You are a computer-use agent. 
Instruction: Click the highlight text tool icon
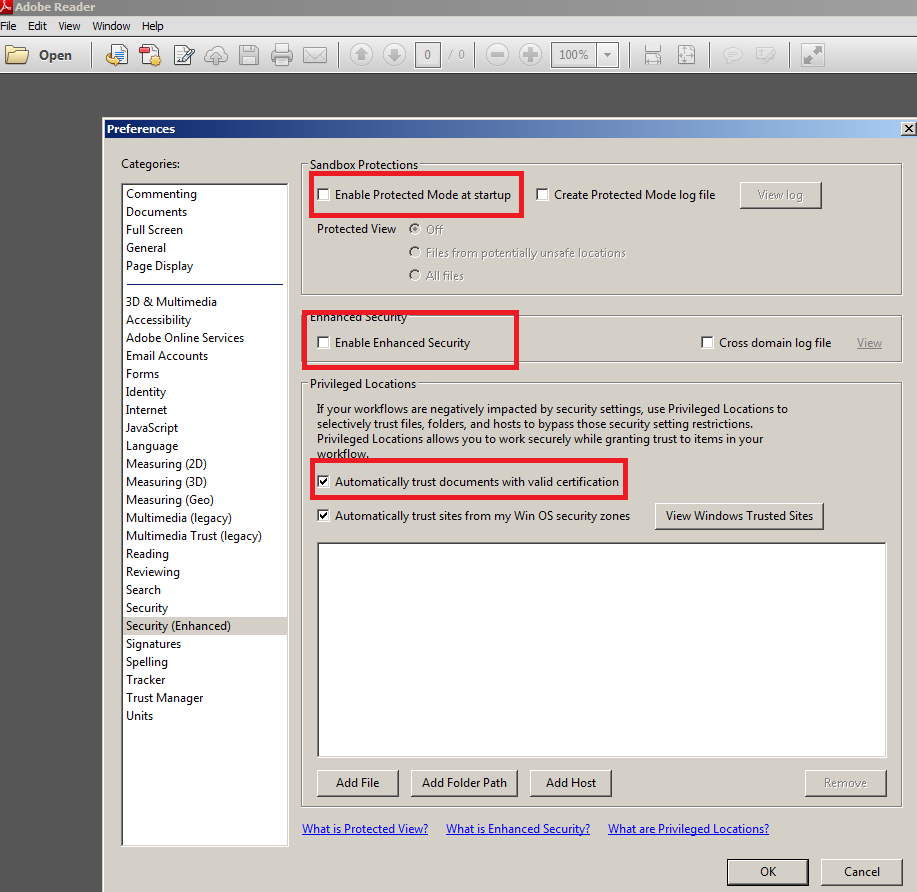coord(766,56)
